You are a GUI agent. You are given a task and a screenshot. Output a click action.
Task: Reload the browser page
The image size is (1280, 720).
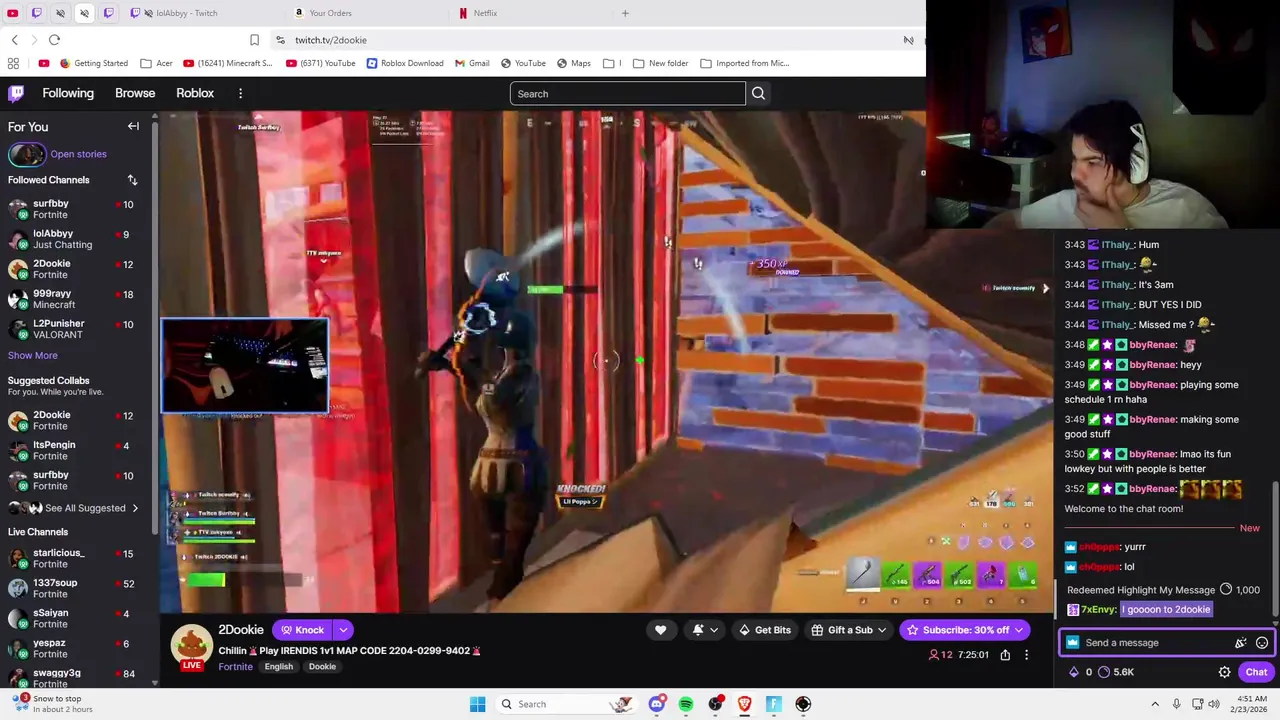click(54, 40)
